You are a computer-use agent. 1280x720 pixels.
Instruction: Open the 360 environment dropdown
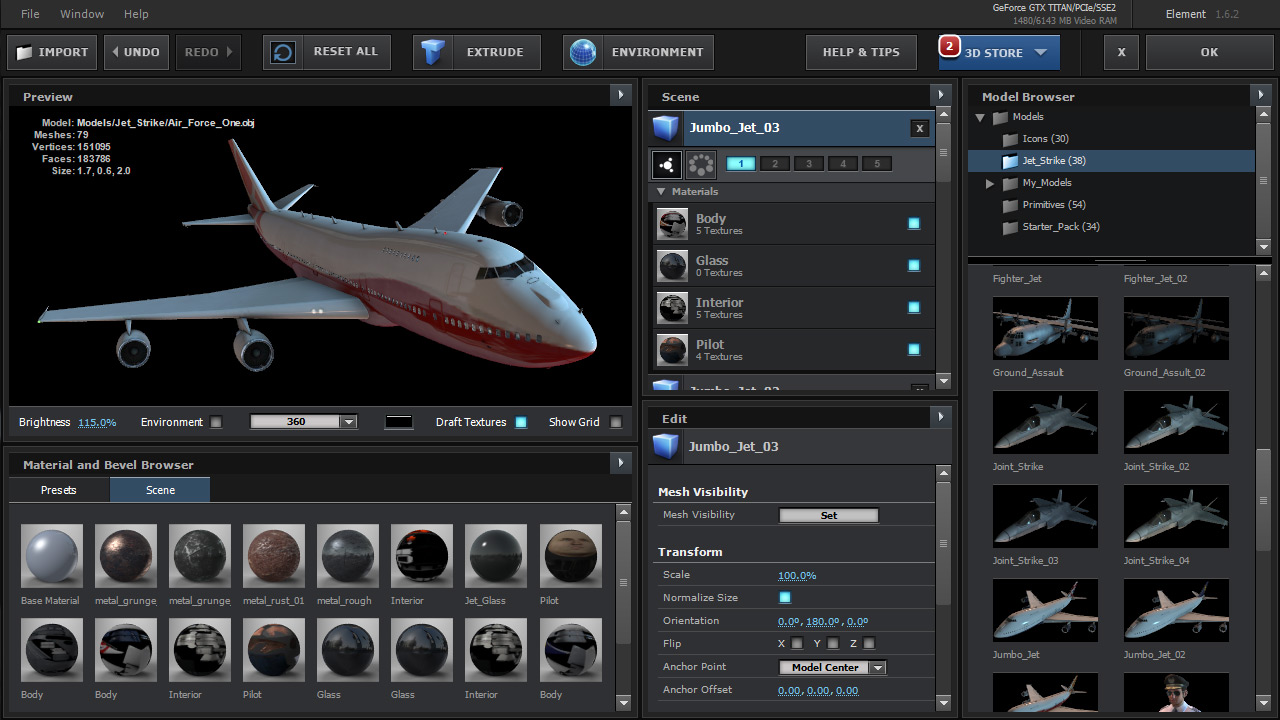click(303, 422)
